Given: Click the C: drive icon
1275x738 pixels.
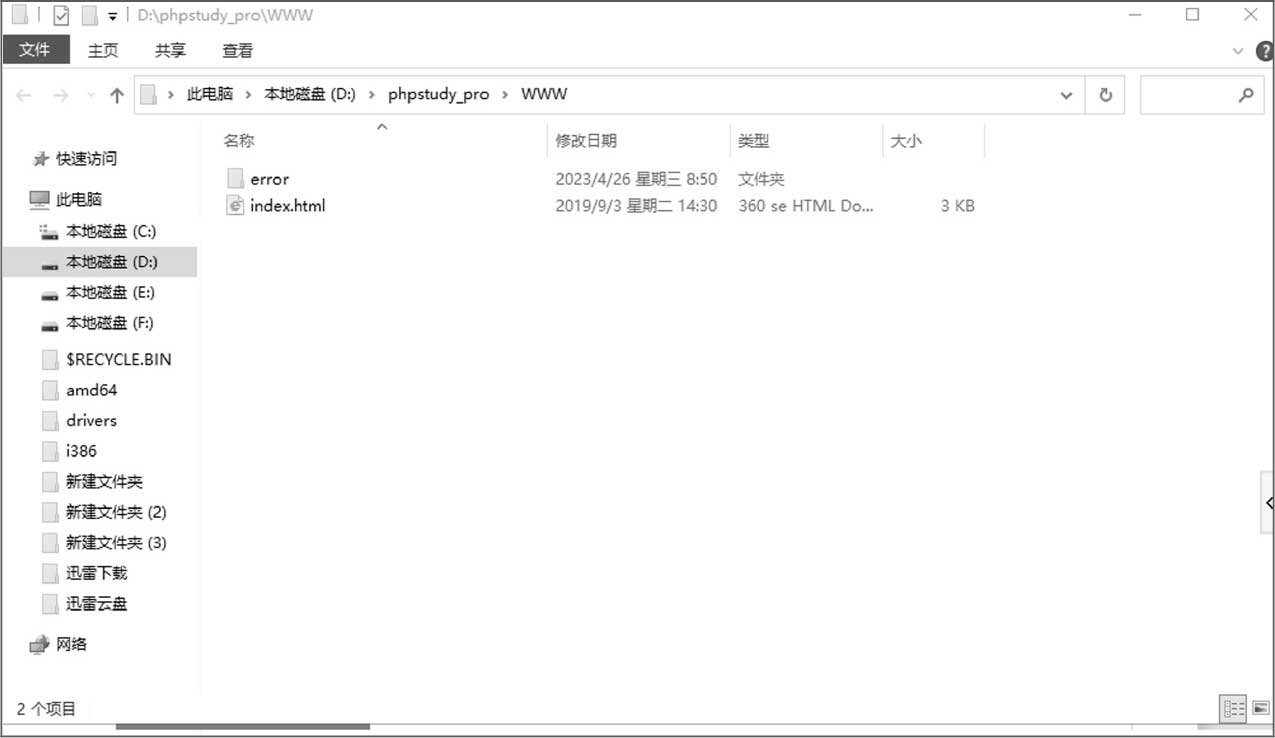Looking at the screenshot, I should click(x=49, y=231).
